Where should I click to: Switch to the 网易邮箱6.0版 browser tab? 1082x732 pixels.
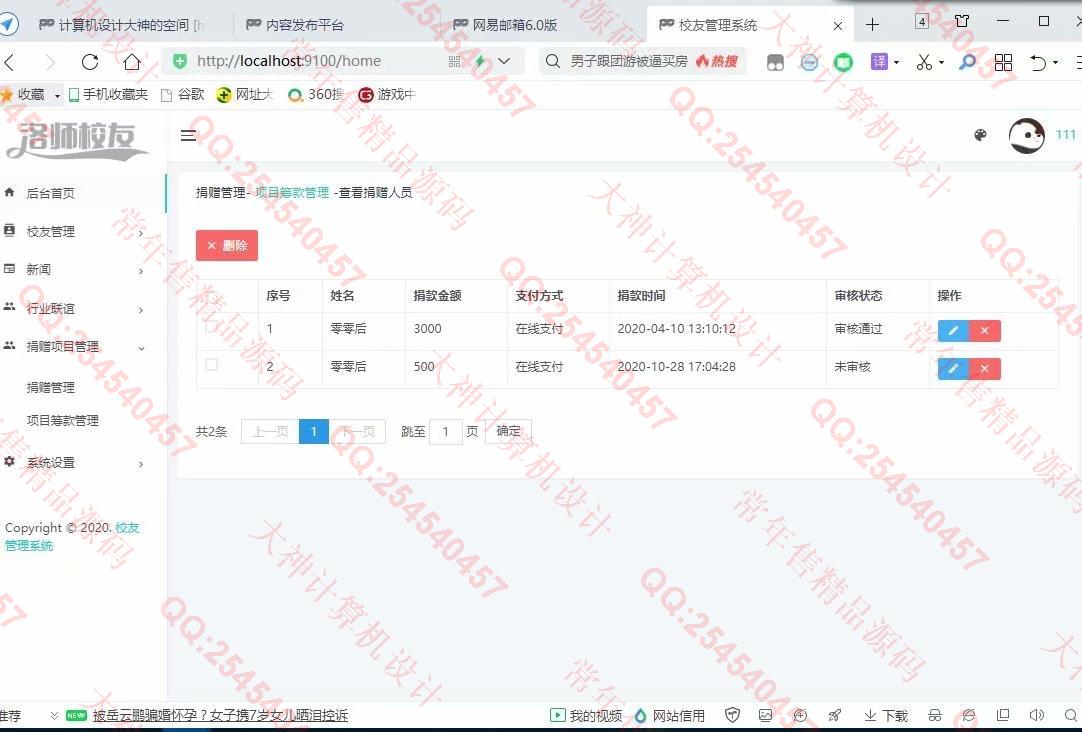click(x=514, y=26)
